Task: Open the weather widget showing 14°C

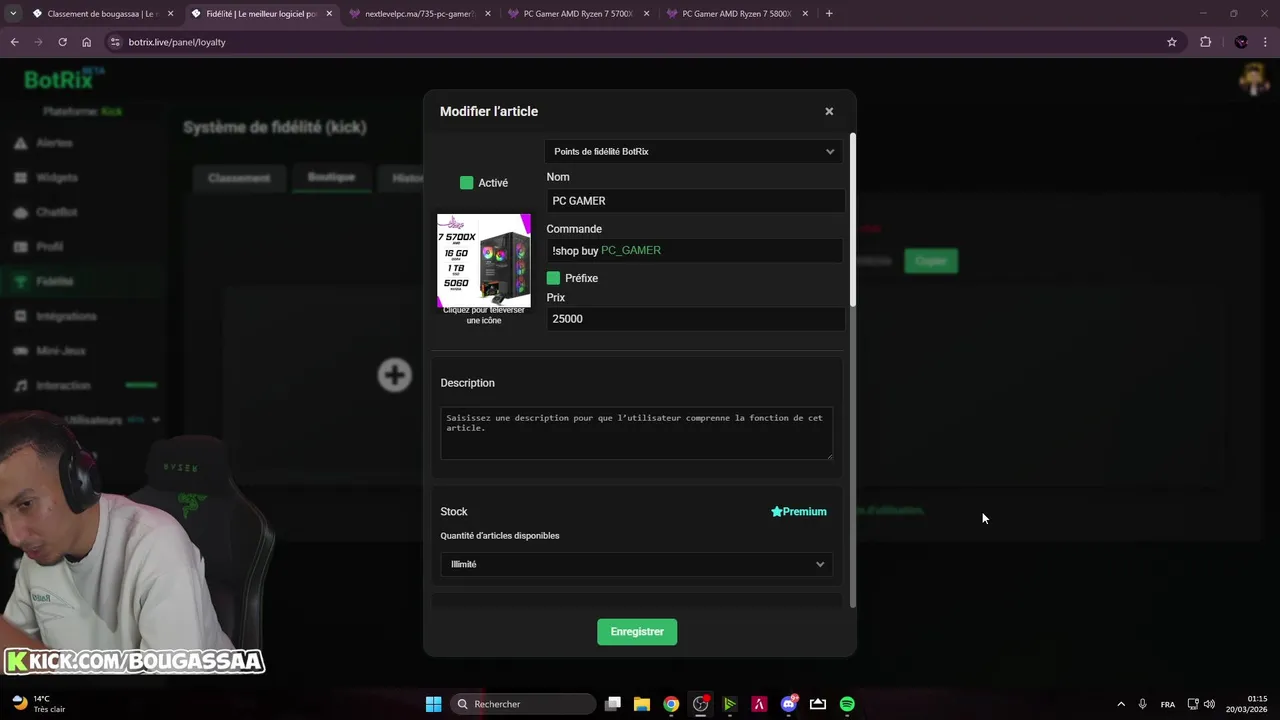Action: tap(38, 704)
